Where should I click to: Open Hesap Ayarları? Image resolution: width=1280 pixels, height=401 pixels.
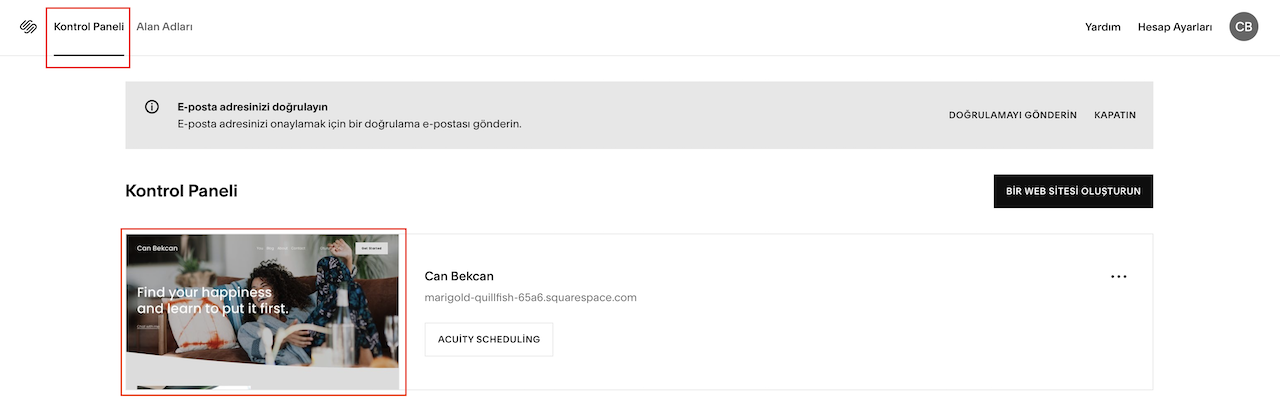(1175, 27)
